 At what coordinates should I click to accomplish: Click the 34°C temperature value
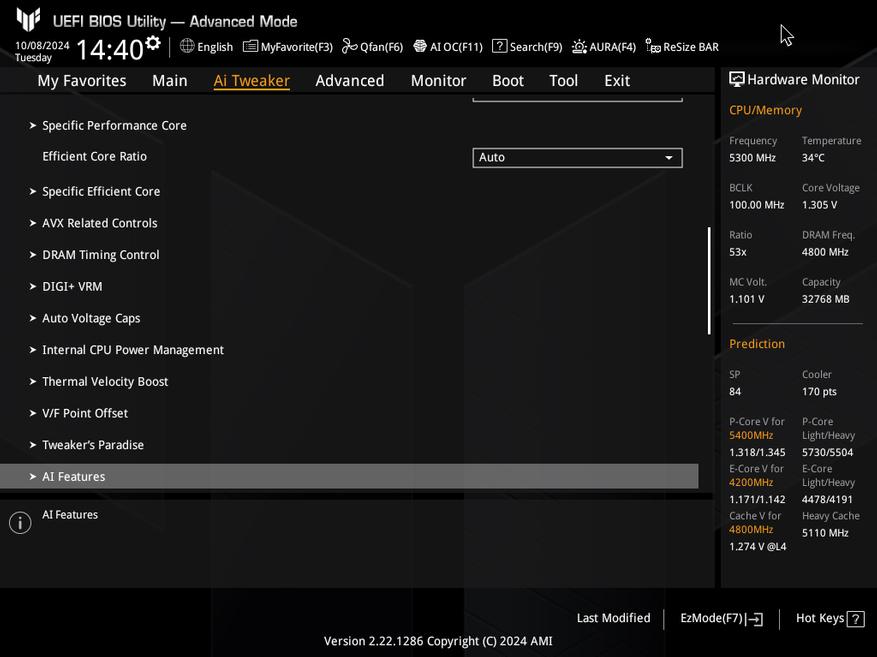coord(813,158)
